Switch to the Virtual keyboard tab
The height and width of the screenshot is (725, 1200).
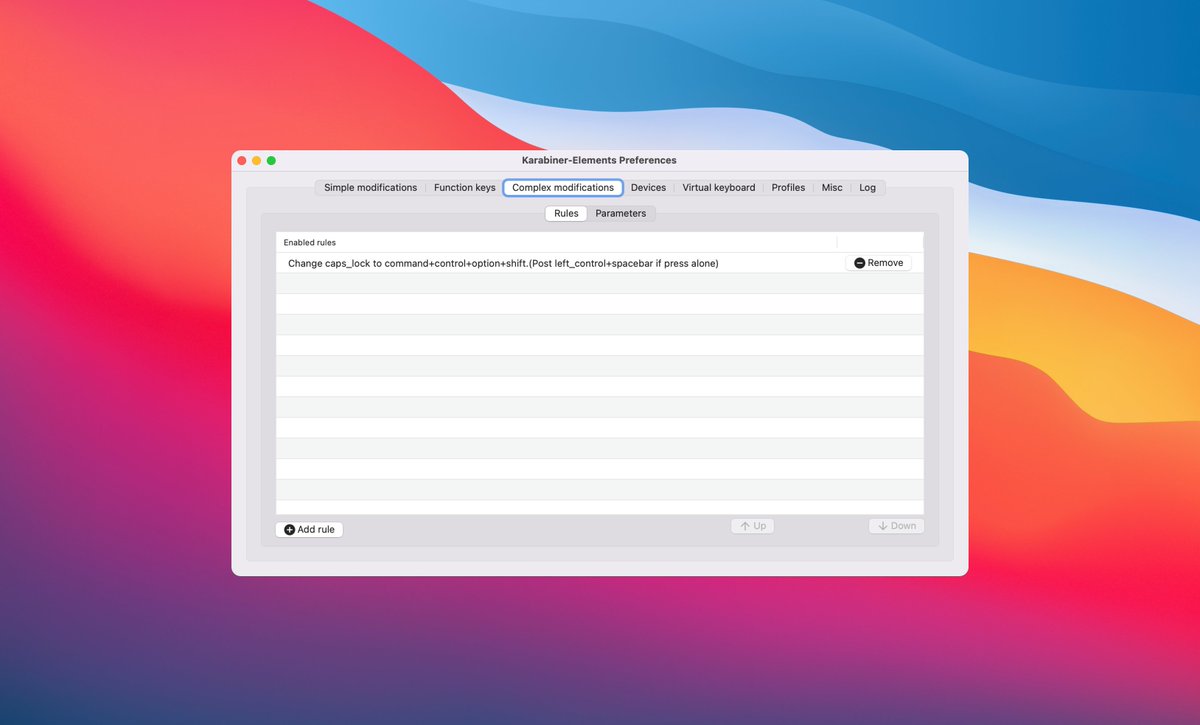[x=718, y=187]
